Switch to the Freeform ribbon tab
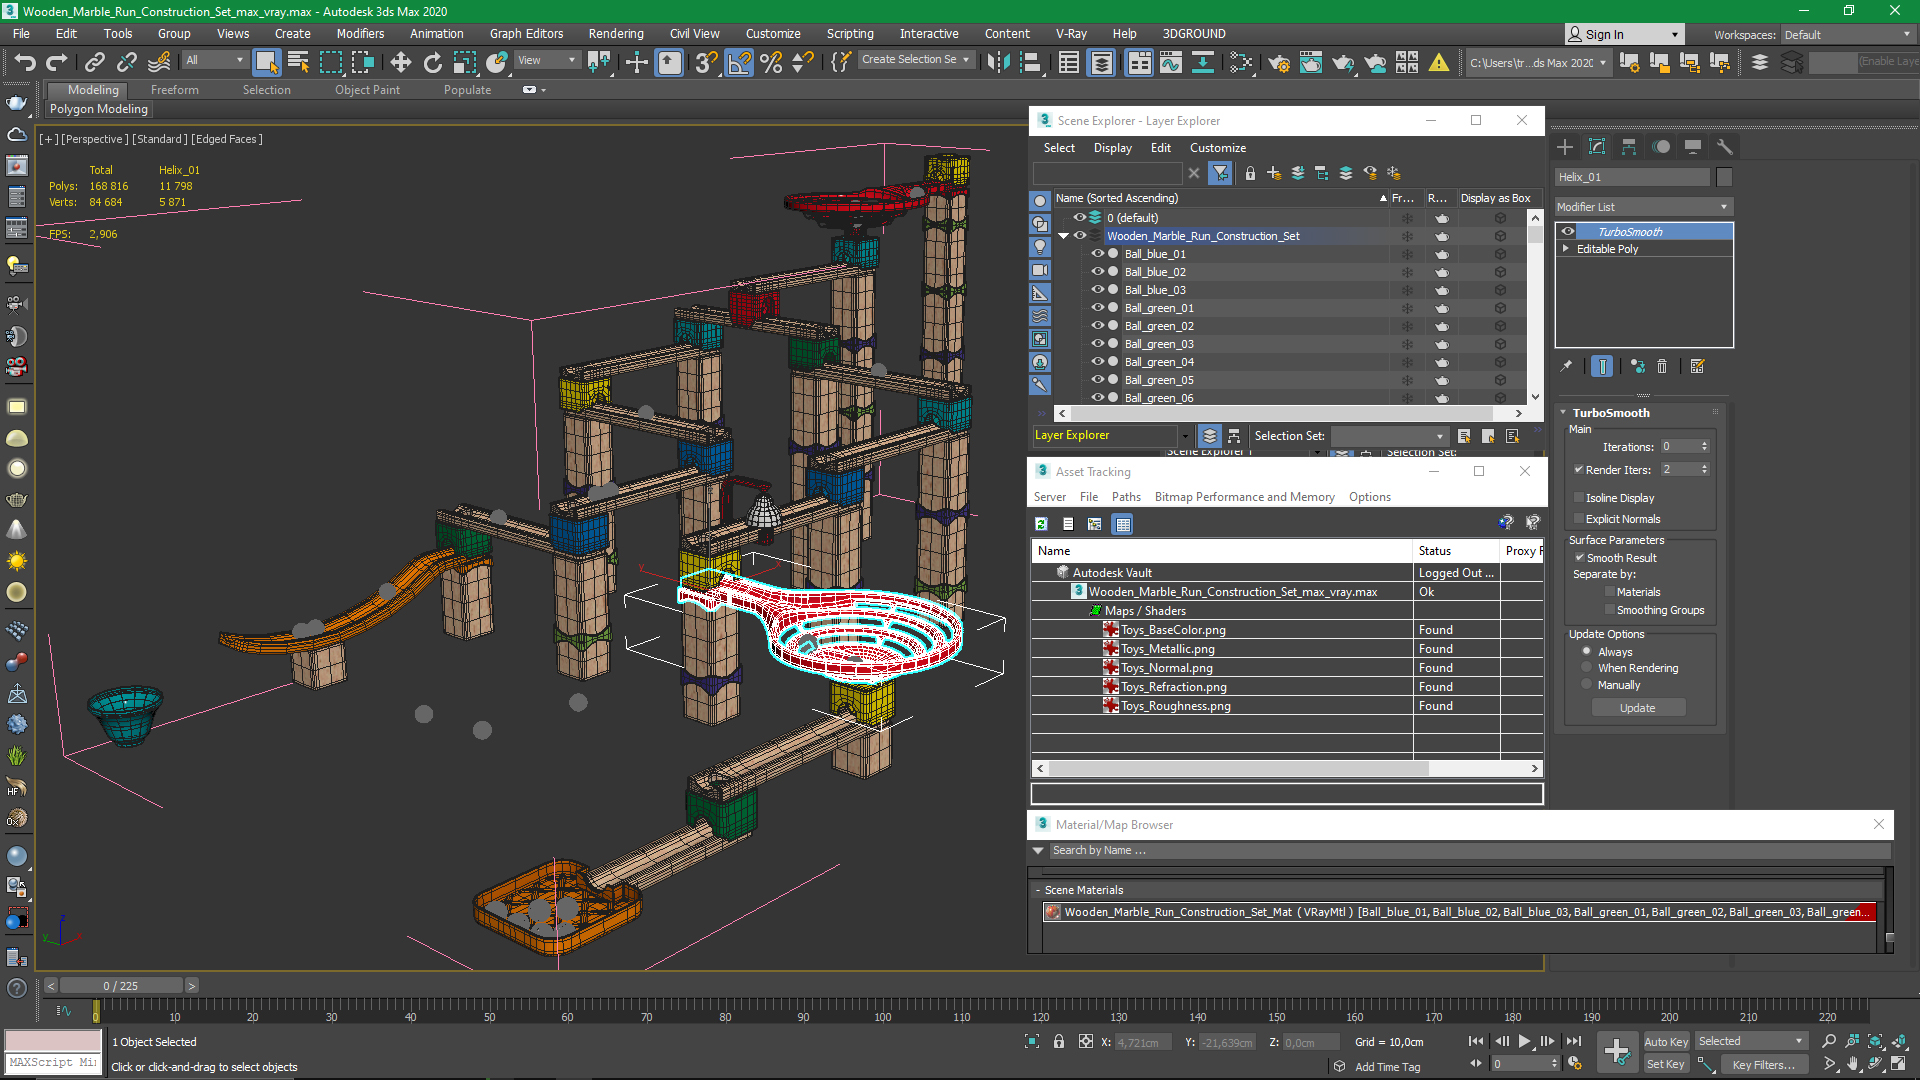 175,90
